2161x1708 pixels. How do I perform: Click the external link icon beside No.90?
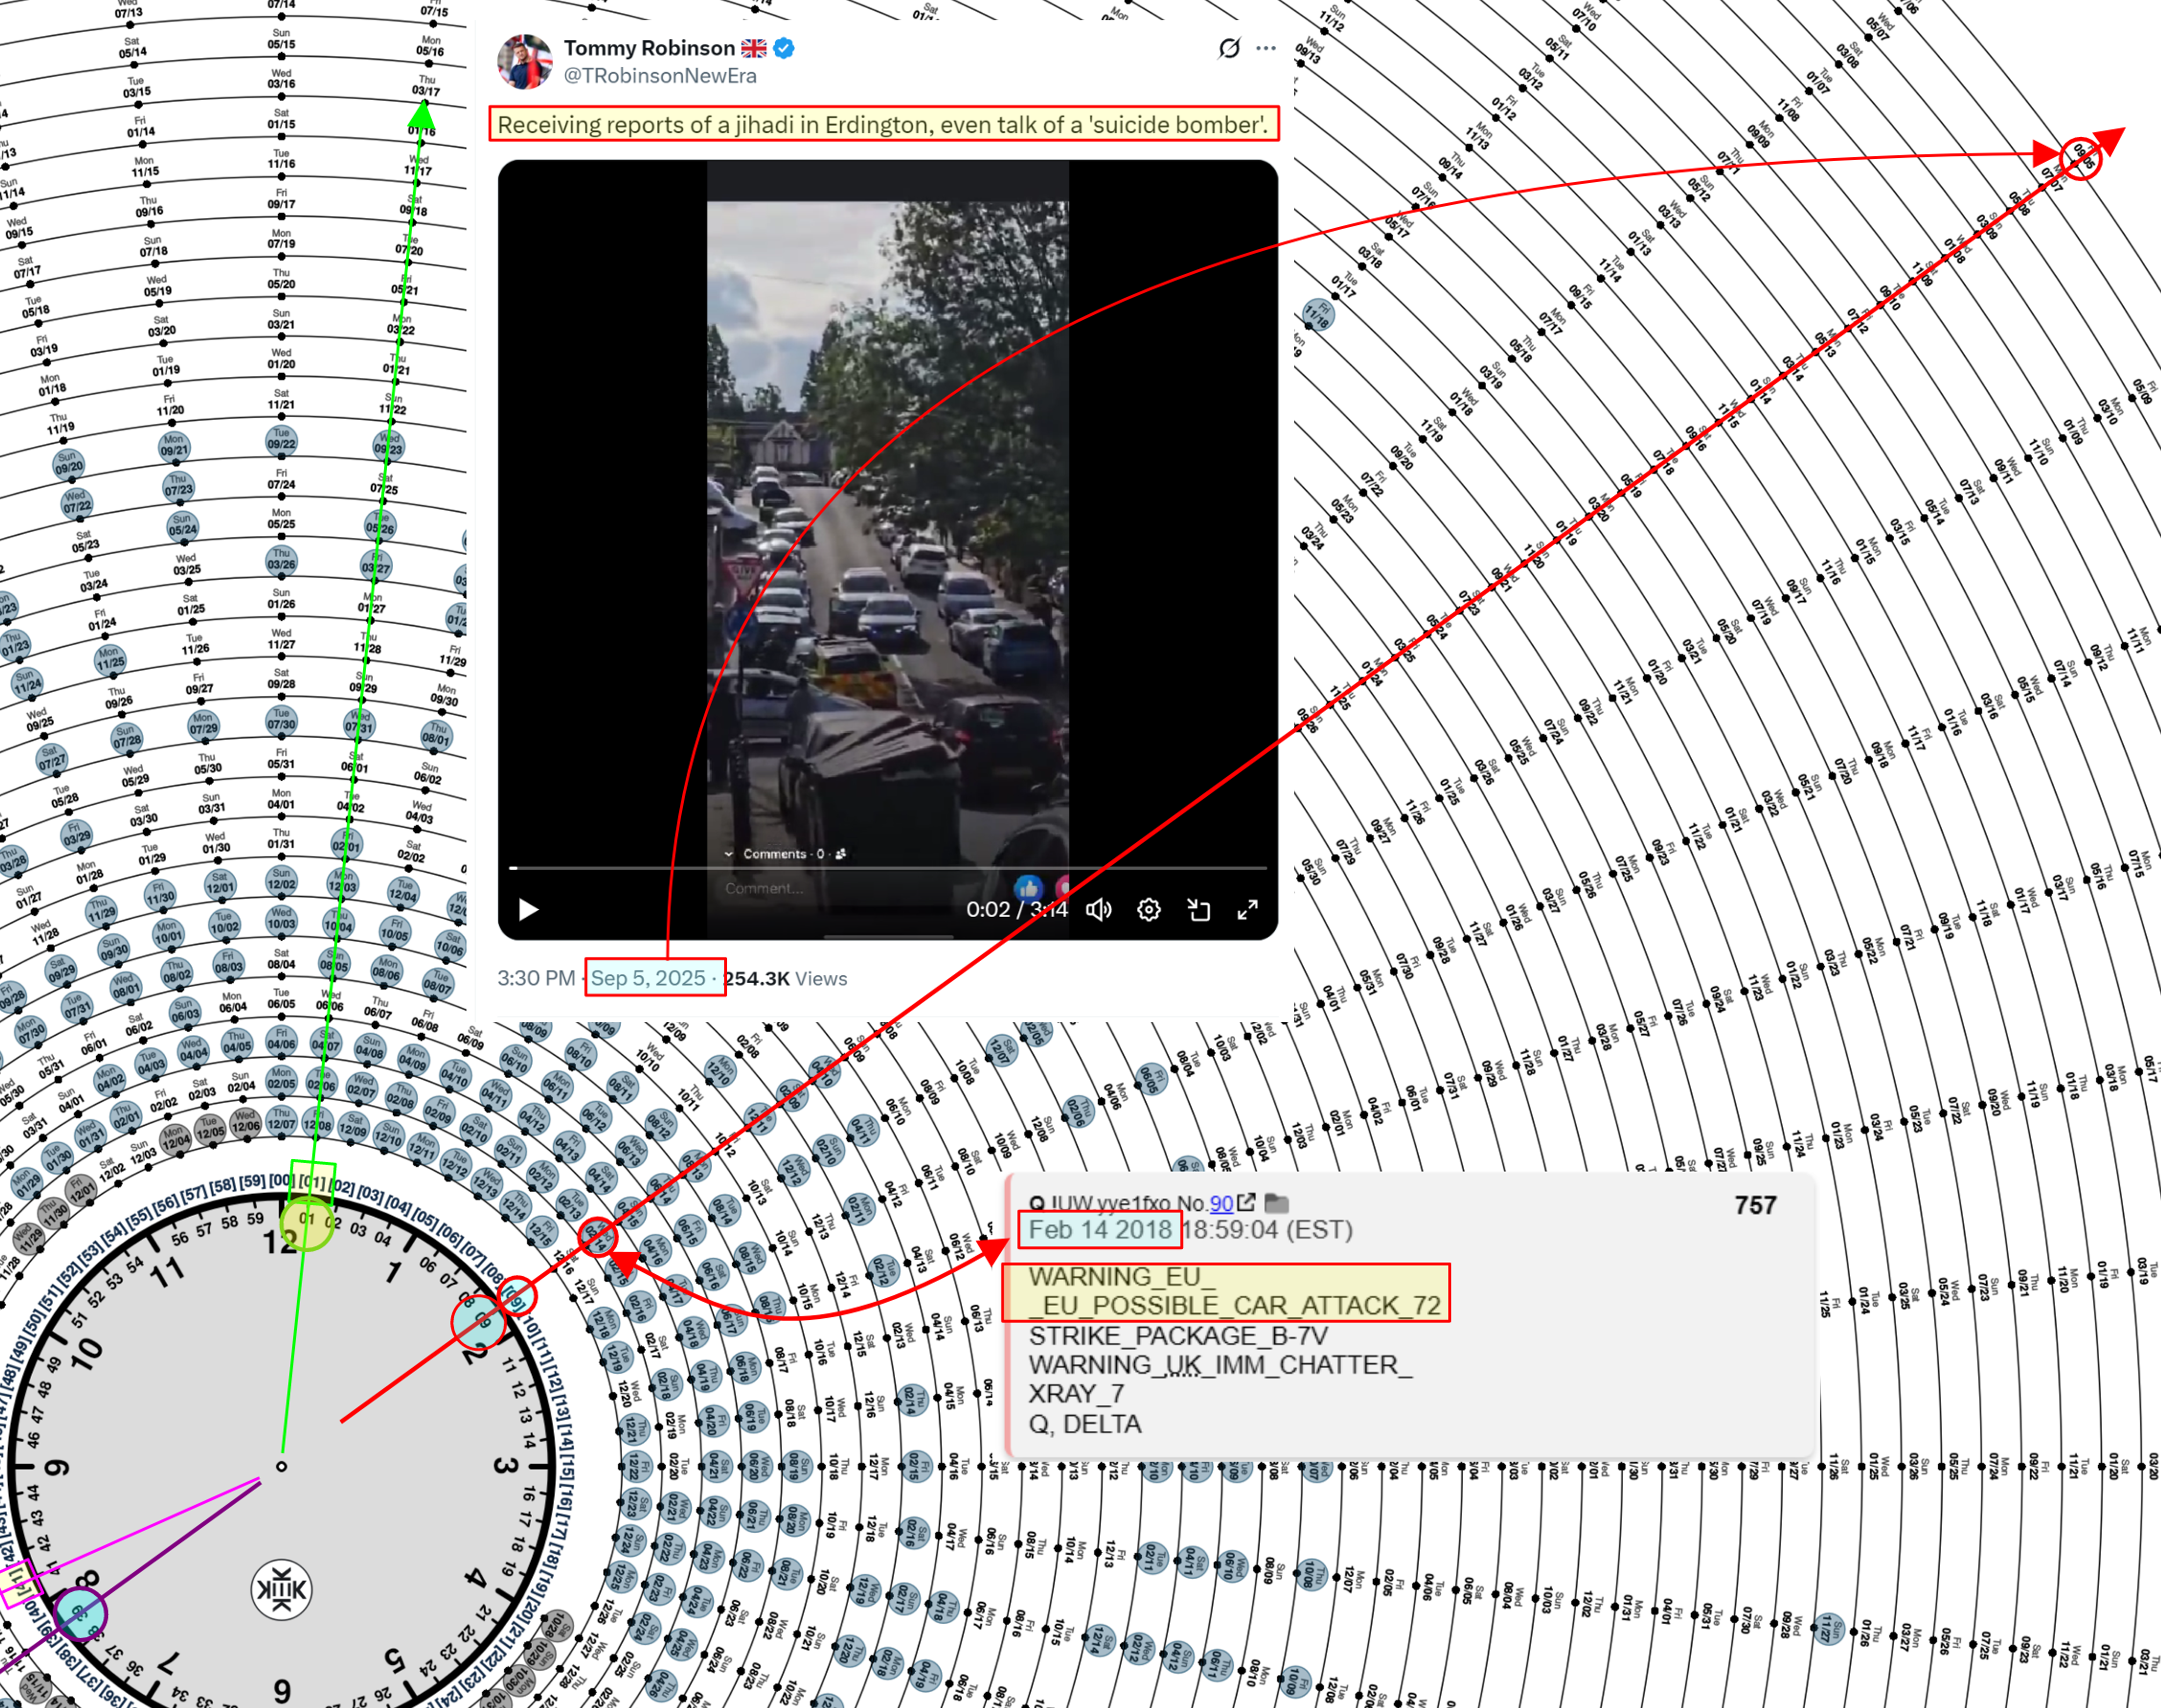tap(1246, 1202)
